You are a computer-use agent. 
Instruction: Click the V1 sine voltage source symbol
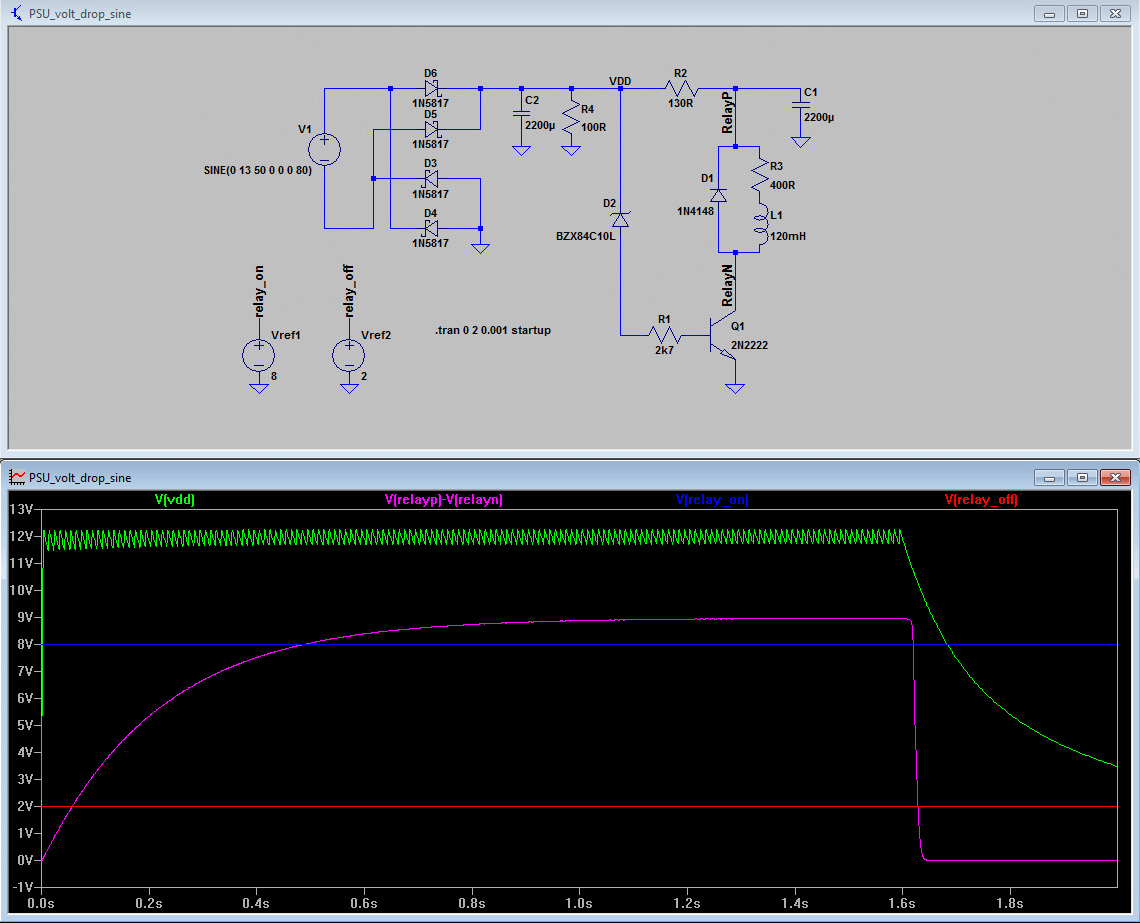(325, 150)
